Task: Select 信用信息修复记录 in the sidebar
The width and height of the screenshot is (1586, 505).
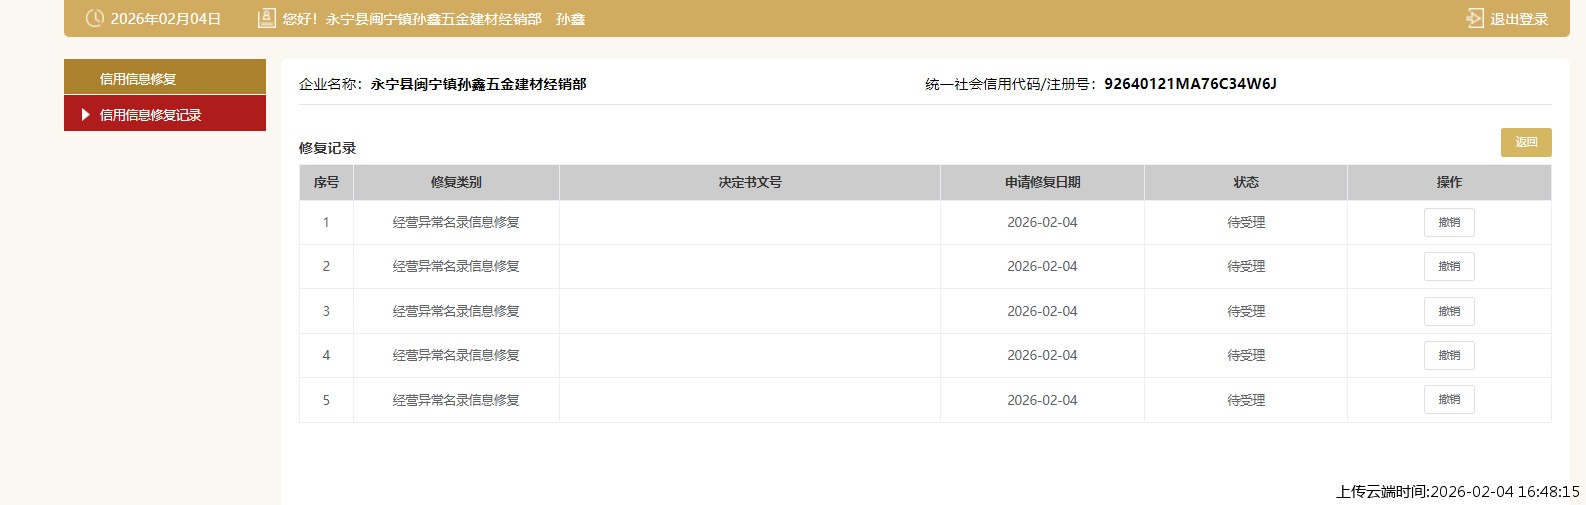Action: coord(150,115)
